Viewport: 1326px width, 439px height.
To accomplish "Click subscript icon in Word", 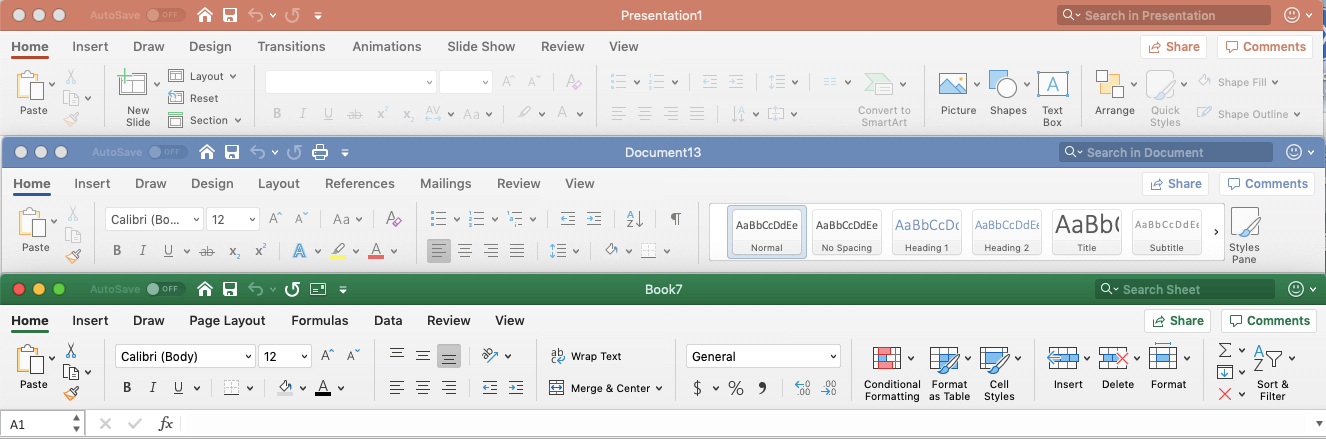I will click(234, 251).
